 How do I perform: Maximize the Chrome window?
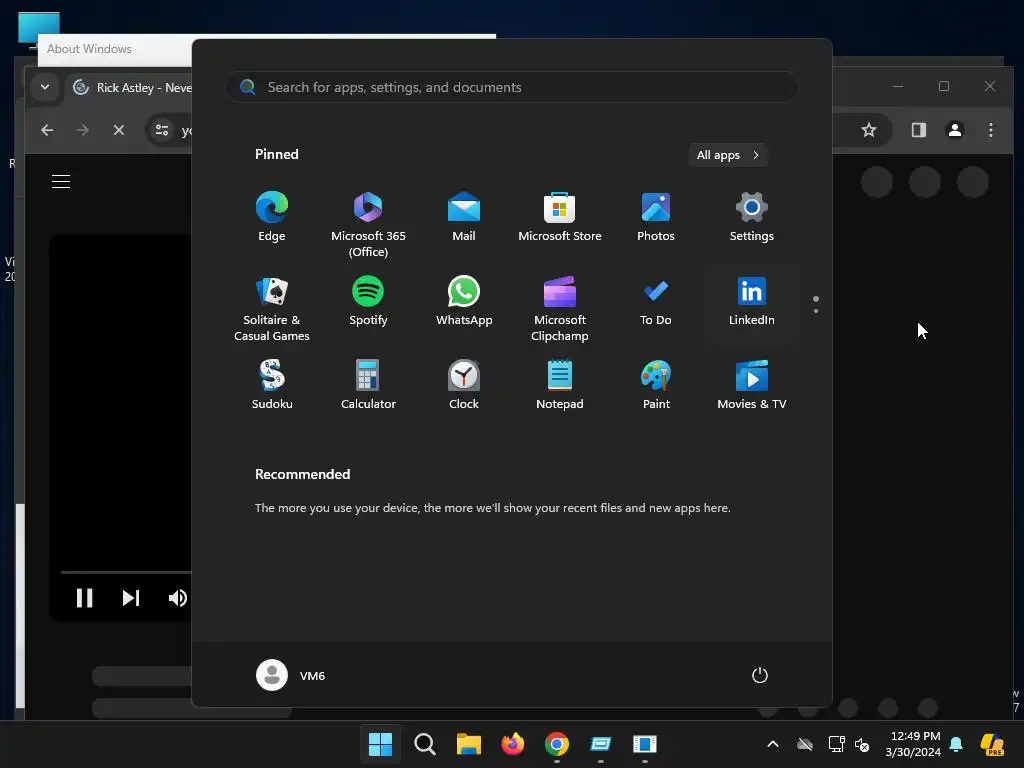(x=944, y=86)
